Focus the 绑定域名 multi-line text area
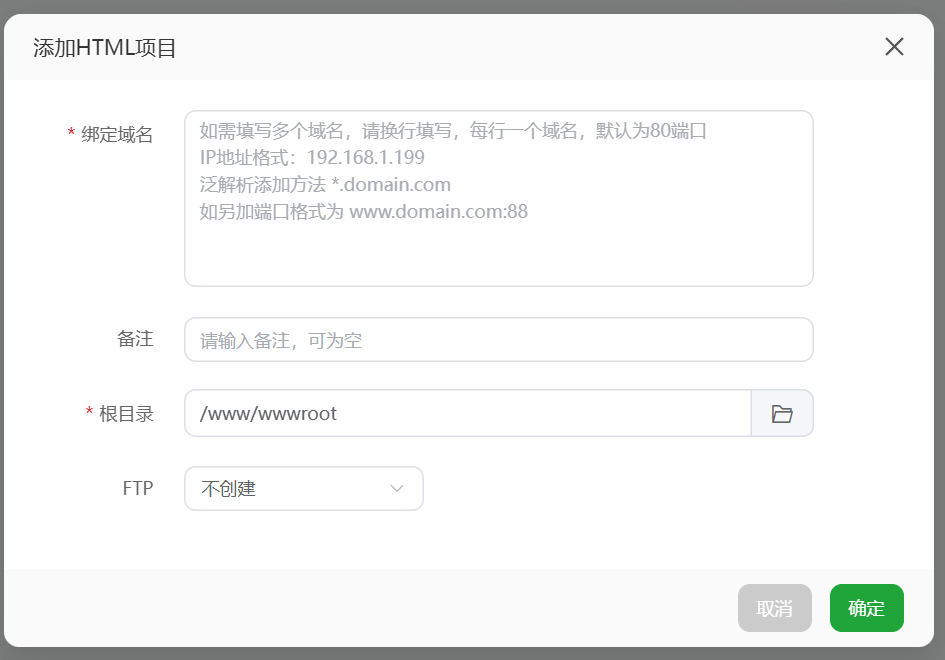Image resolution: width=945 pixels, height=660 pixels. pyautogui.click(x=498, y=250)
